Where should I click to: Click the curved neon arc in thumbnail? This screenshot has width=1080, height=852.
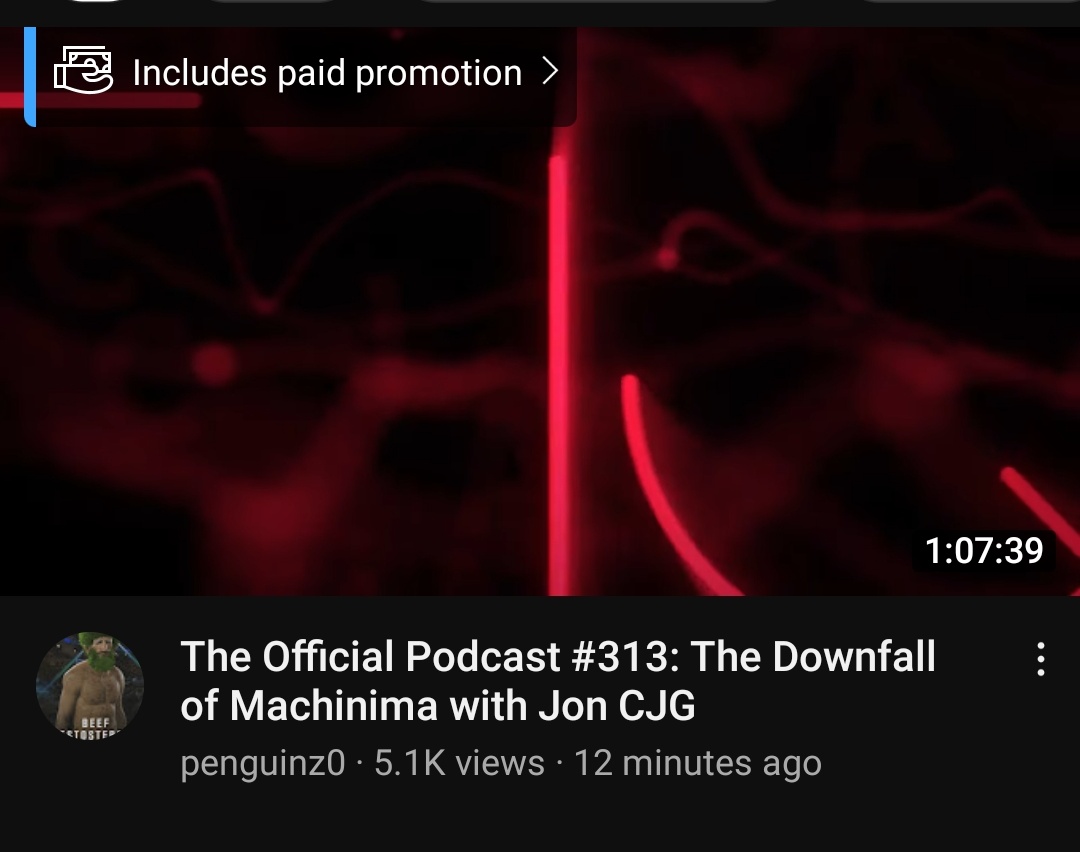tap(678, 486)
